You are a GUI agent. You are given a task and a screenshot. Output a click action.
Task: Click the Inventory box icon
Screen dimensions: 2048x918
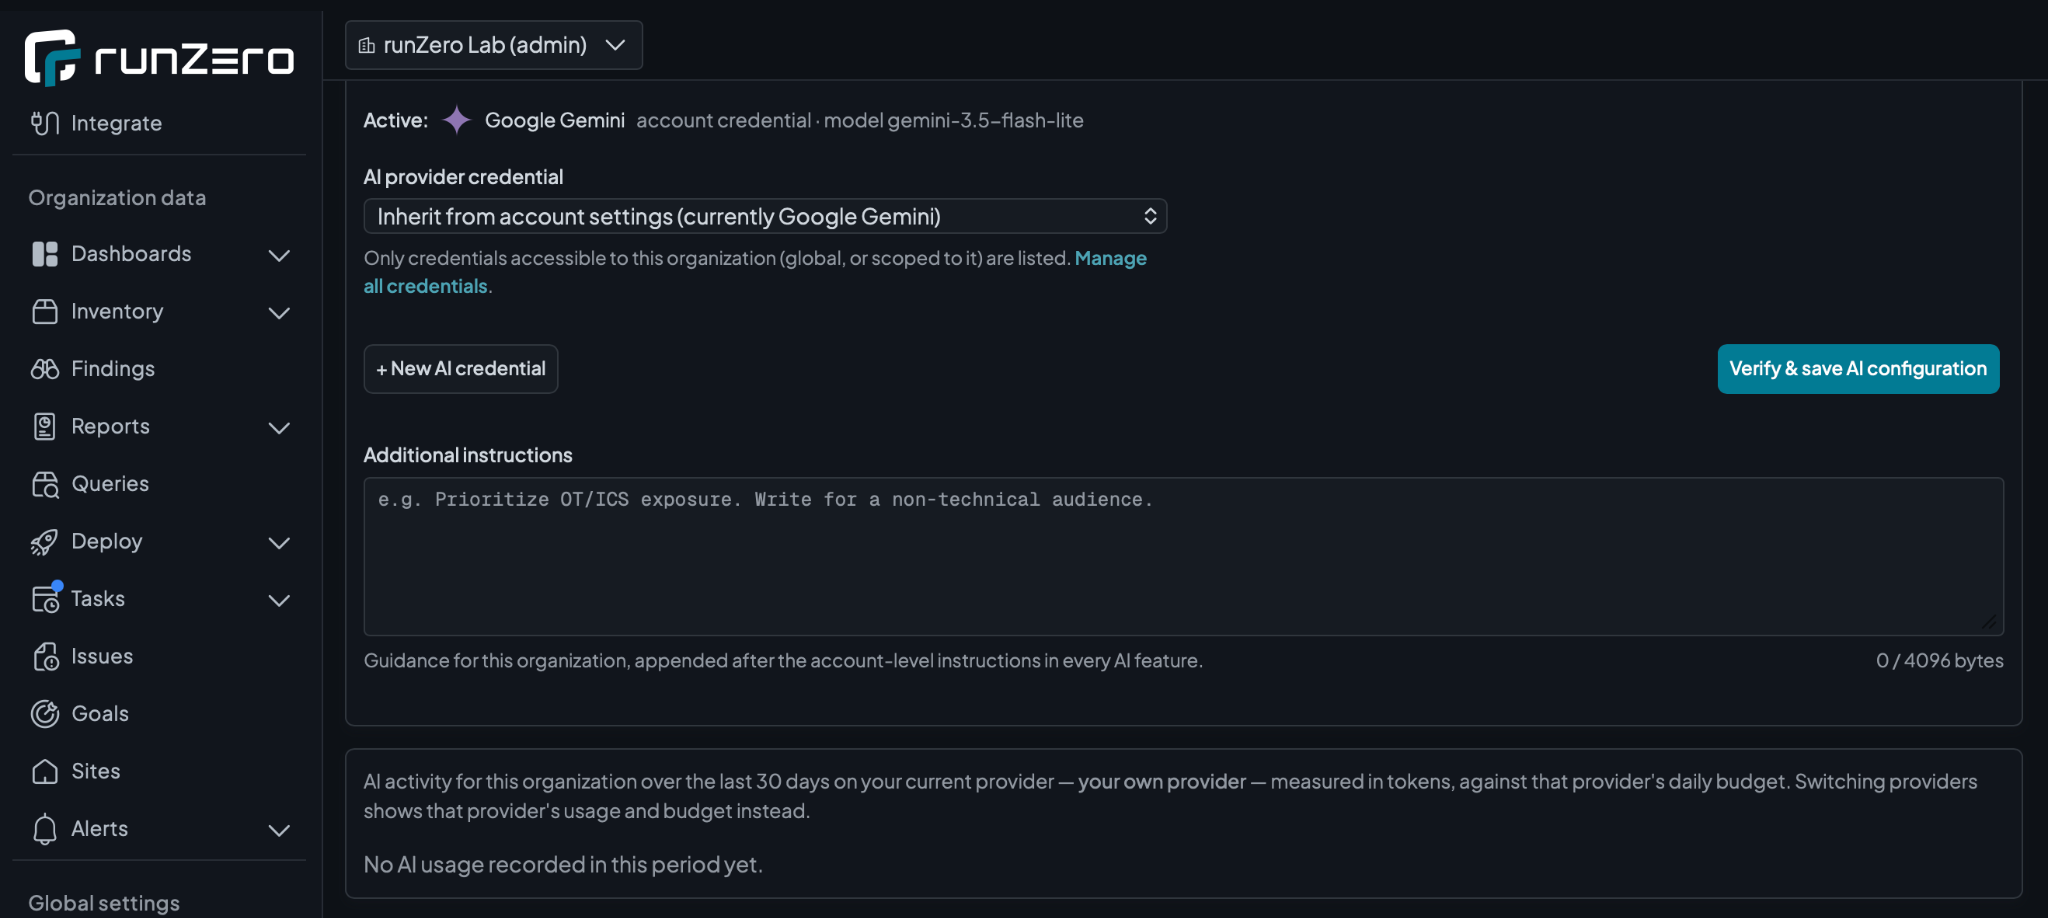(45, 312)
